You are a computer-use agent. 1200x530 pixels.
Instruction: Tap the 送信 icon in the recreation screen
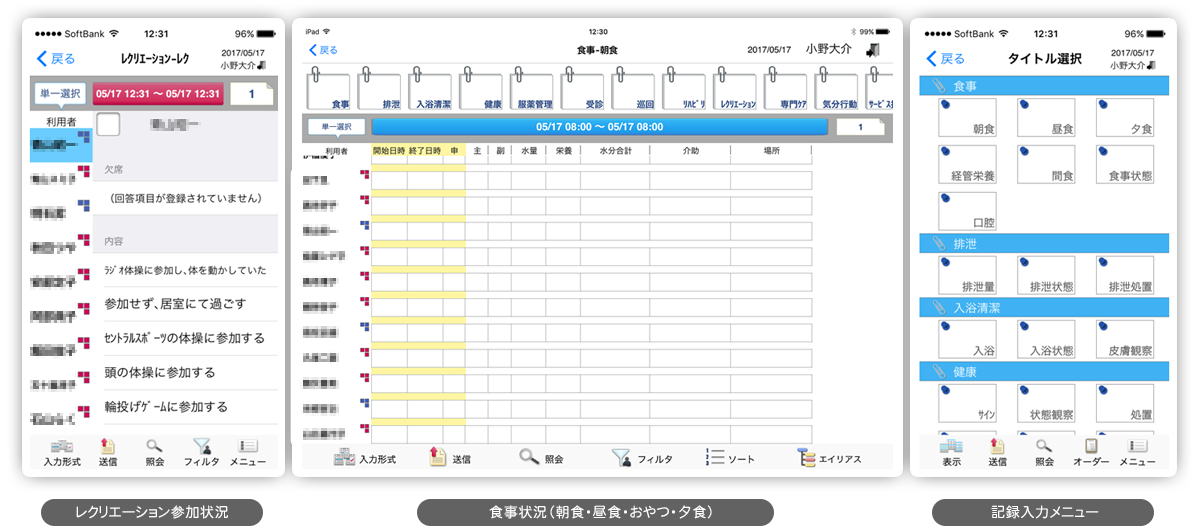(108, 453)
